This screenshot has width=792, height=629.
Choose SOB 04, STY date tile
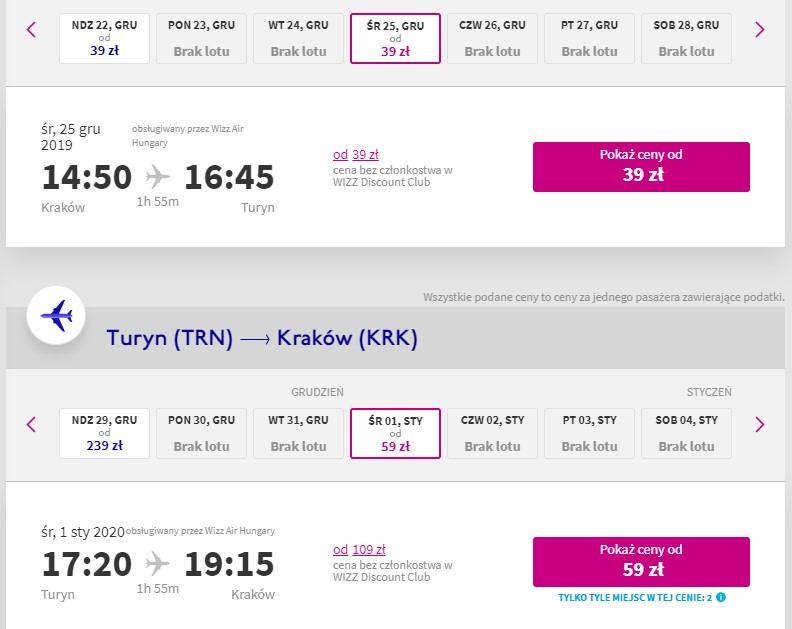pyautogui.click(x=686, y=433)
